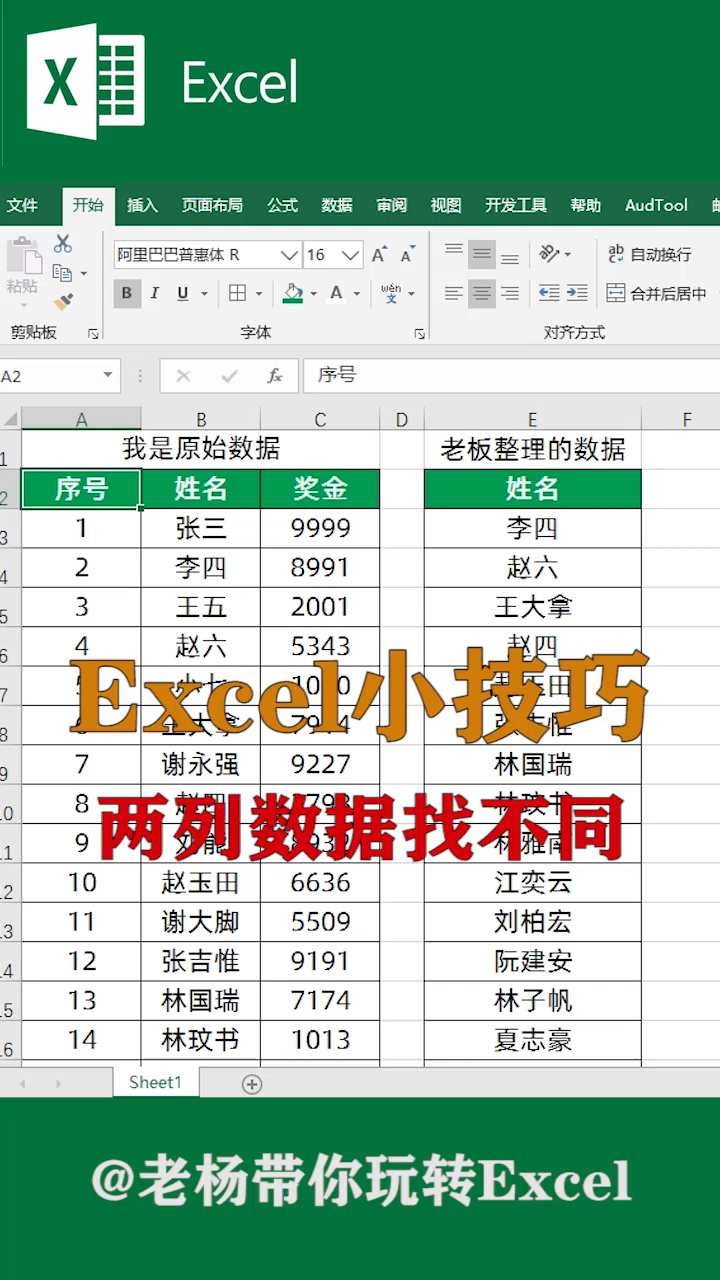This screenshot has width=720, height=1280.
Task: Click the insert function fx icon
Action: 275,376
